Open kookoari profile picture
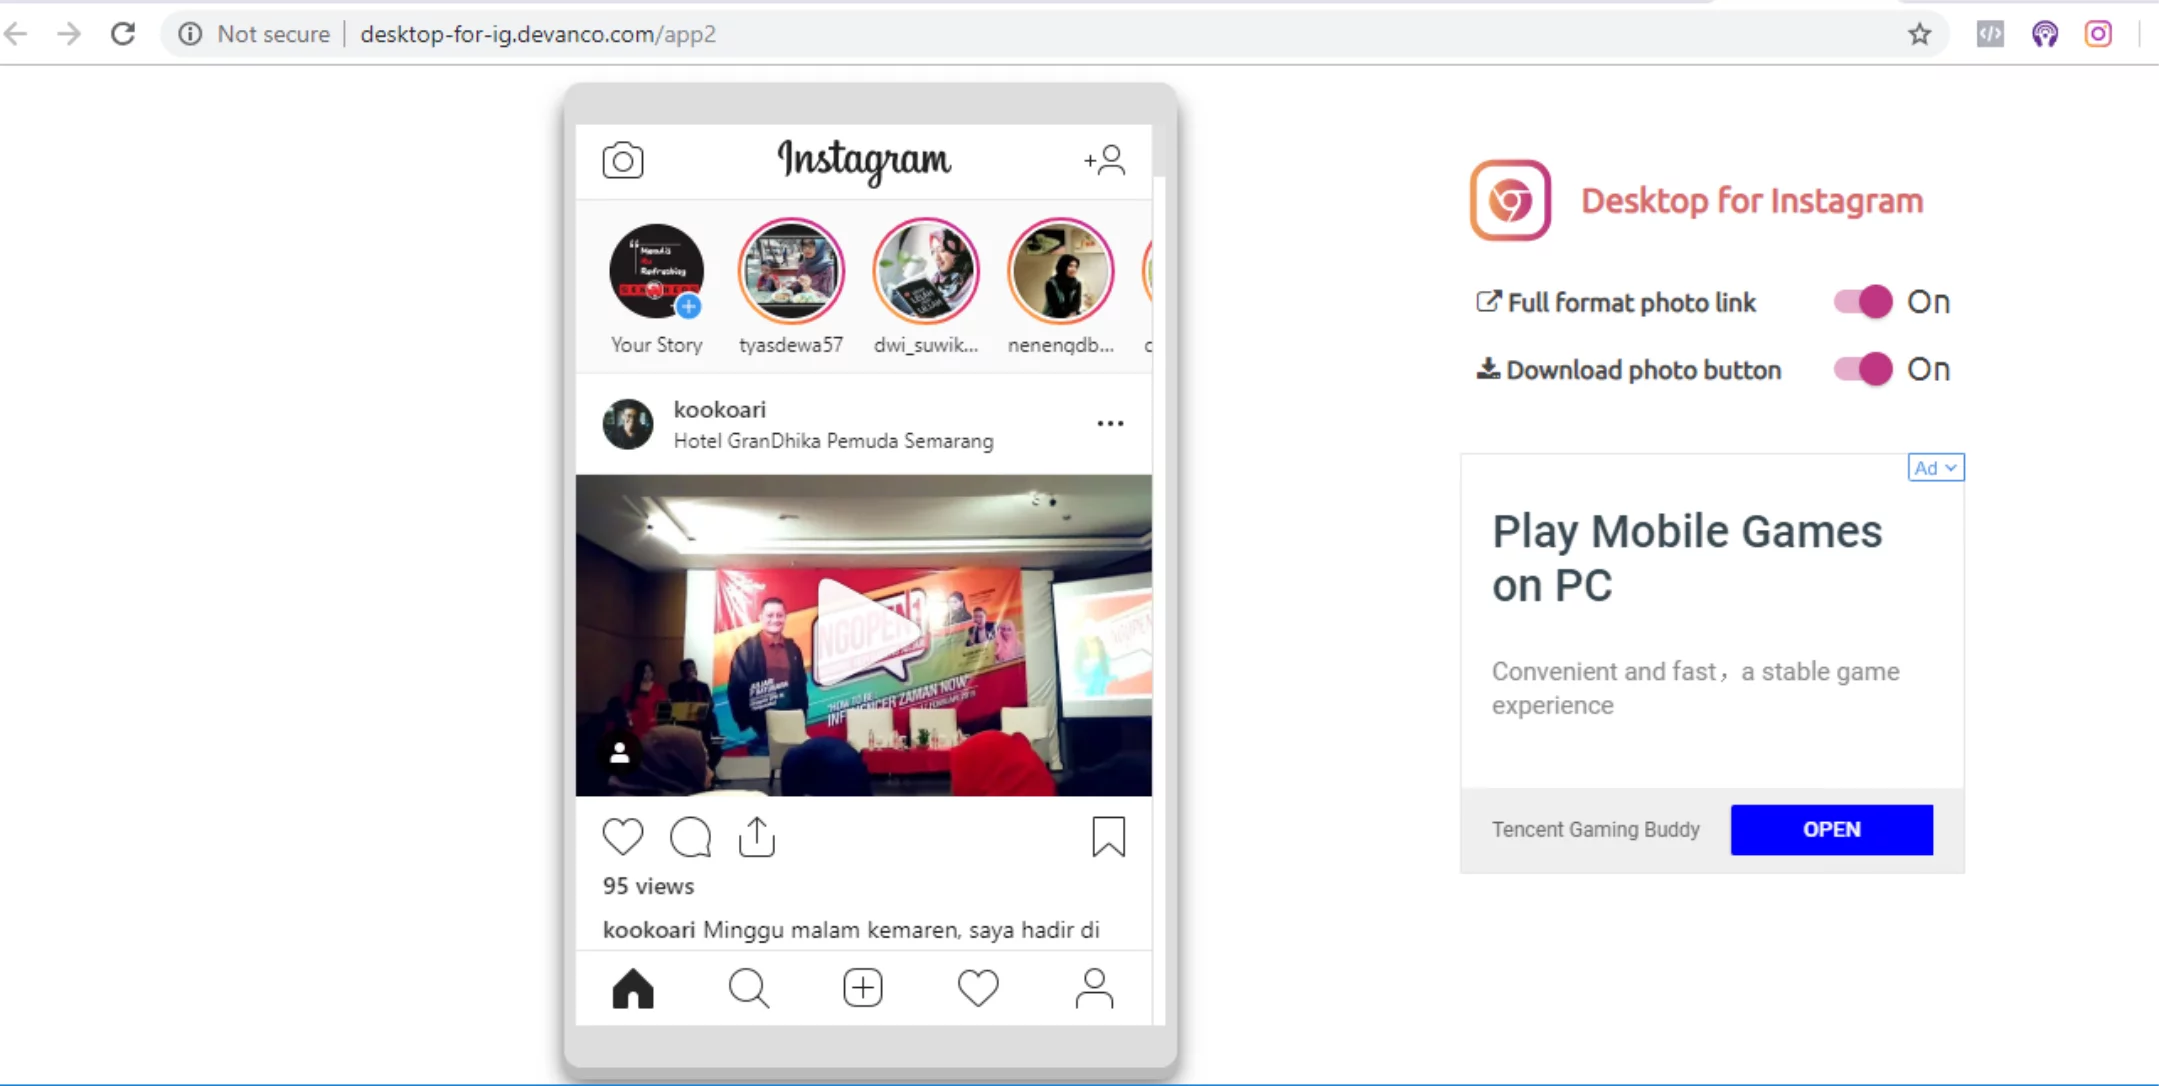 click(628, 424)
